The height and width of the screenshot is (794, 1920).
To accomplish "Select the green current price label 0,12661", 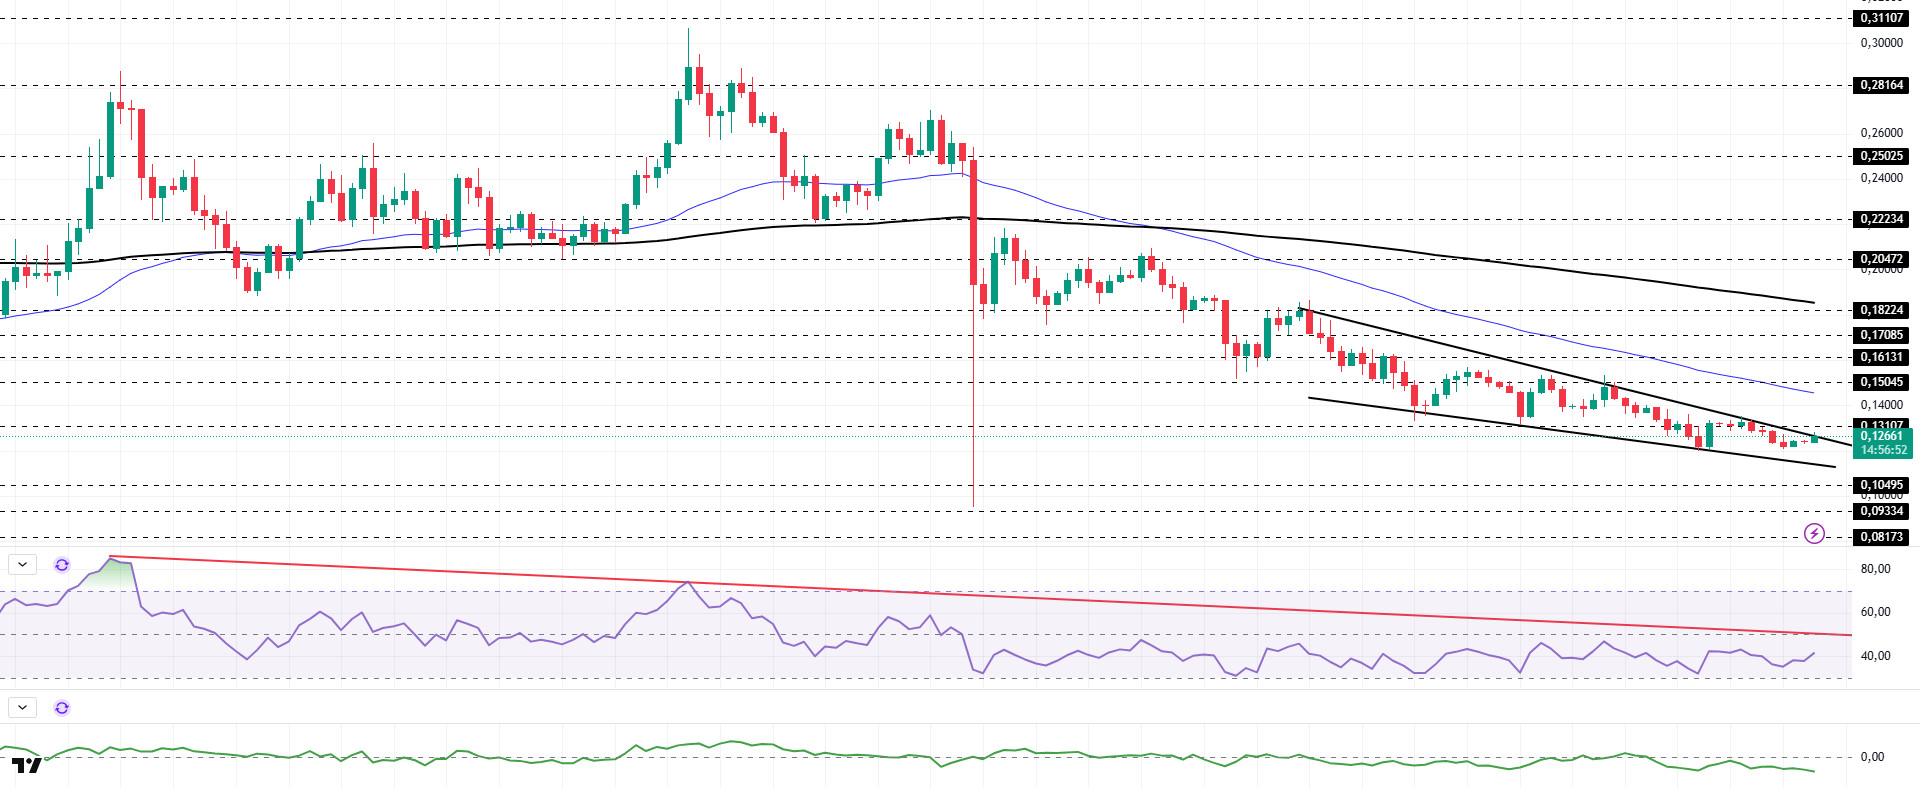I will (x=1881, y=436).
